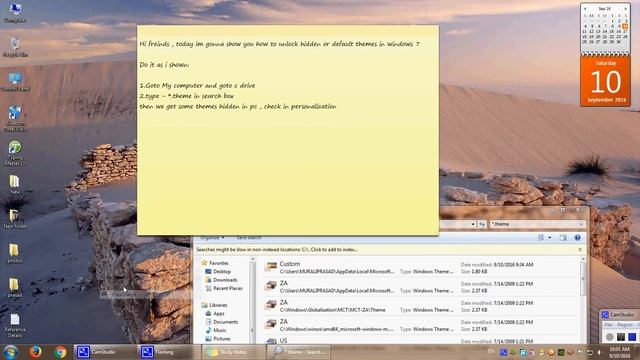Open Reference Details file on desktop
Screen dimensions: 640x360
point(15,326)
